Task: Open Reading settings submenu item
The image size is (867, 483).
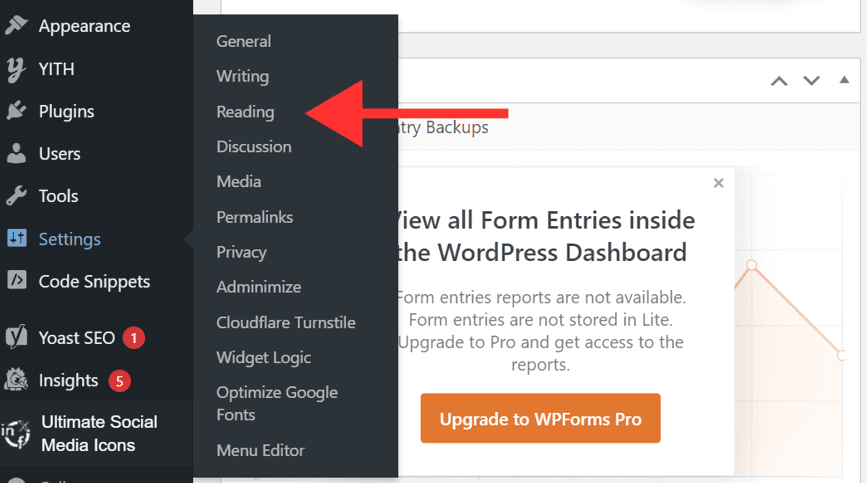Action: (x=245, y=112)
